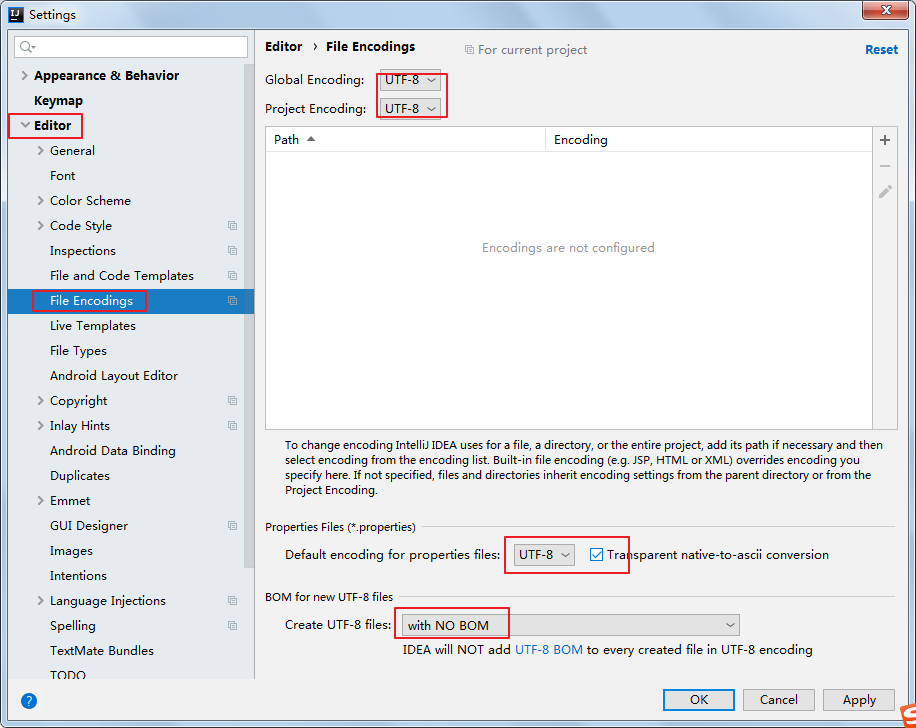Select Live Templates in settings tree
This screenshot has height=728, width=916.
[92, 326]
